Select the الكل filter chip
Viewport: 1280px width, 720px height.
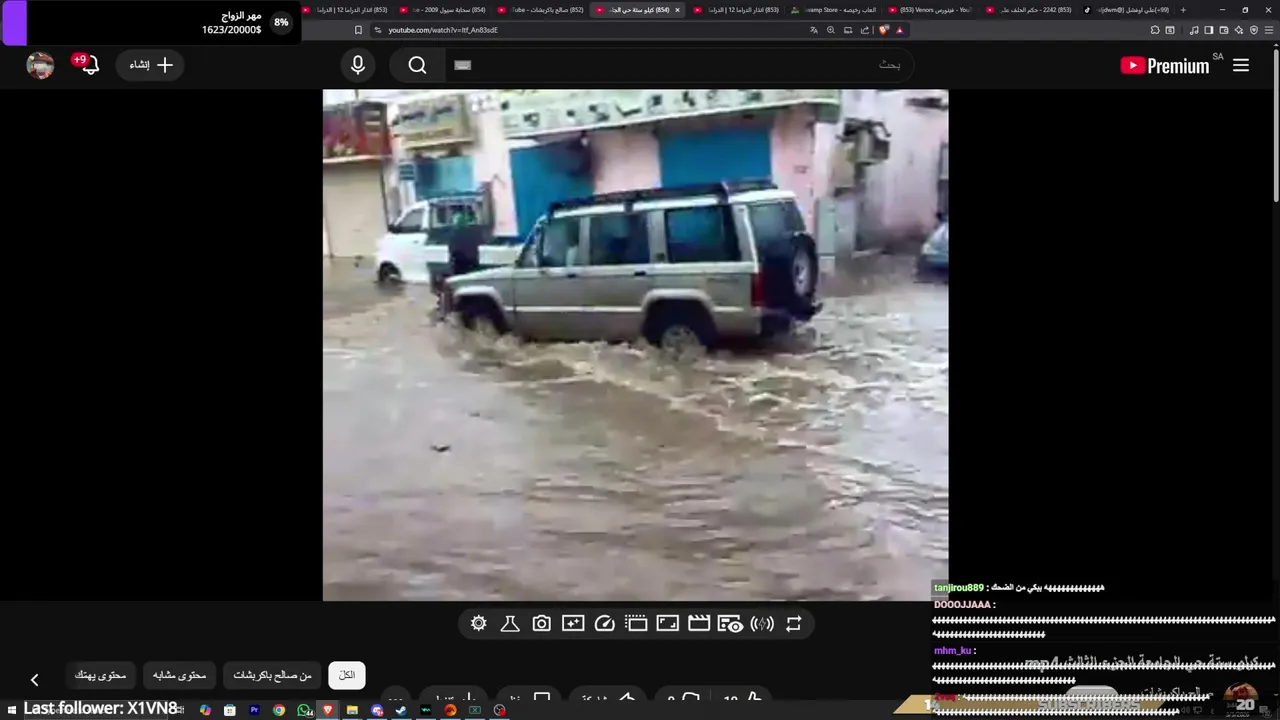(346, 675)
